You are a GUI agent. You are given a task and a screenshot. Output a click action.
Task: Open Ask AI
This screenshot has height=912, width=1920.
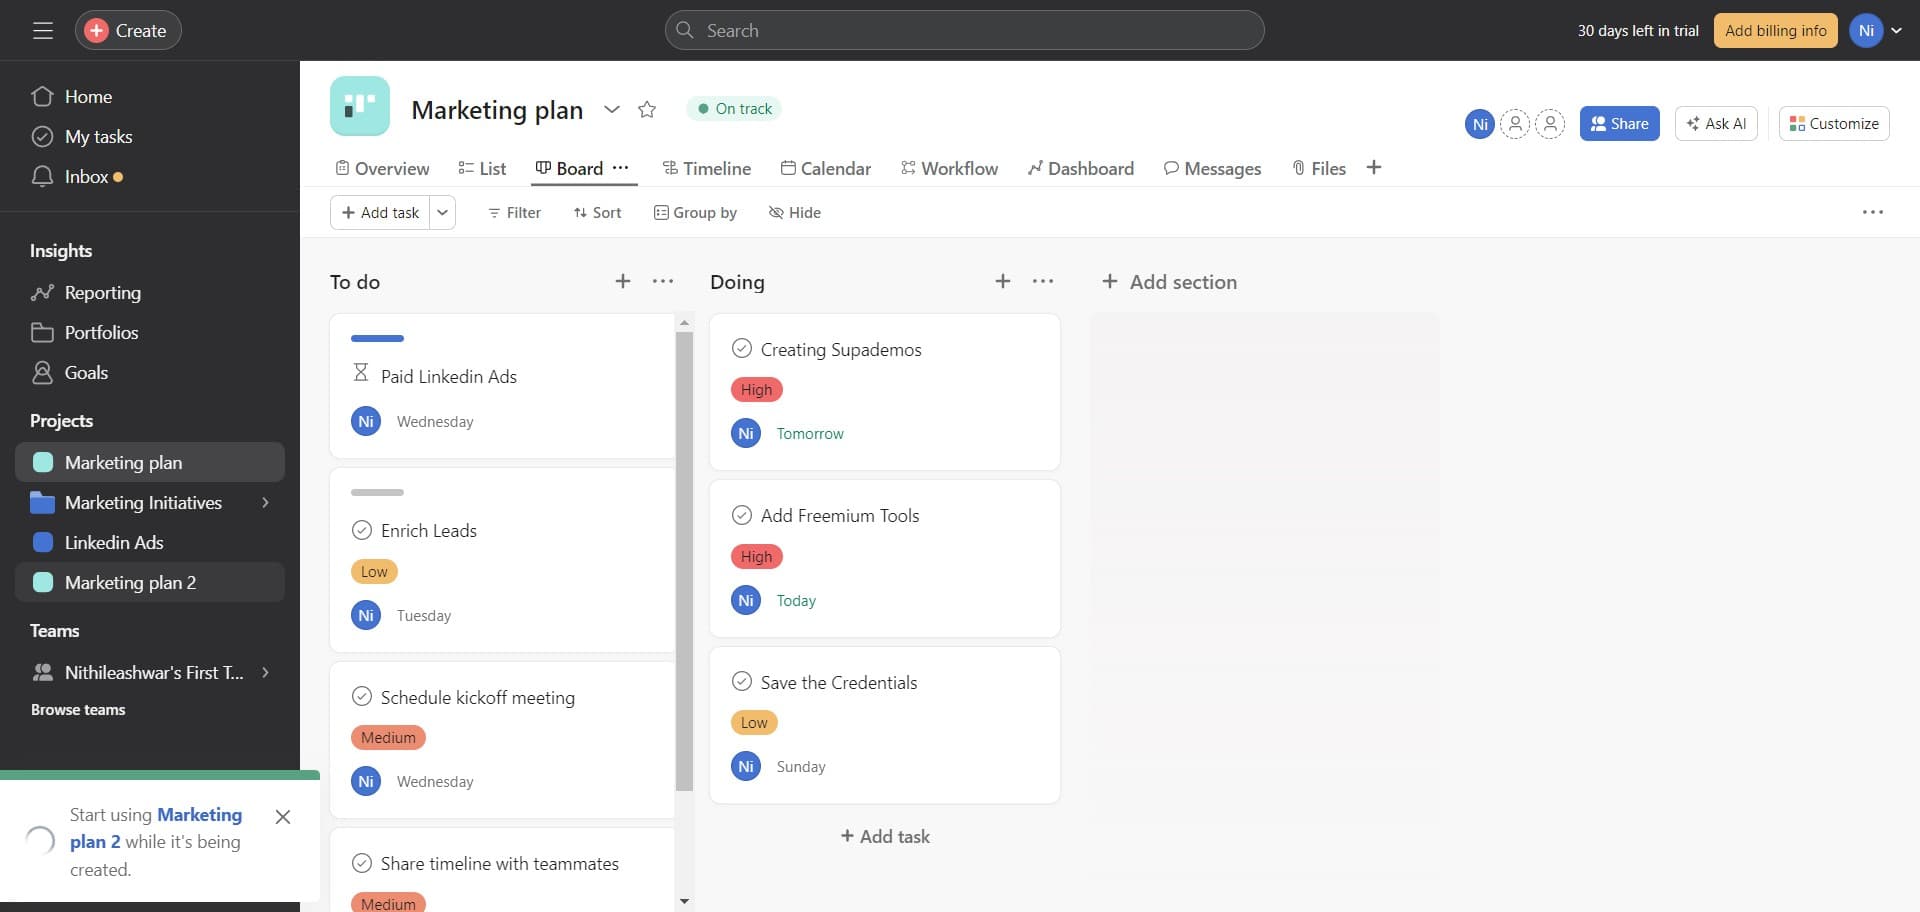click(x=1716, y=123)
